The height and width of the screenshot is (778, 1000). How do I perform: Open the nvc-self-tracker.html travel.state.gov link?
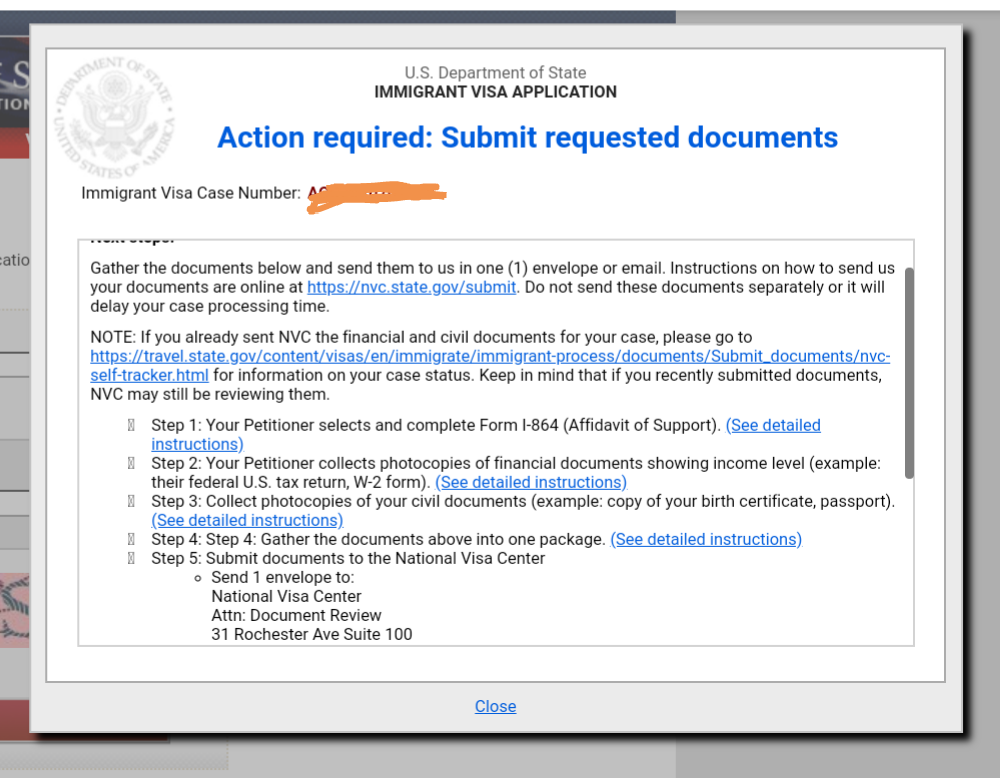click(x=490, y=365)
